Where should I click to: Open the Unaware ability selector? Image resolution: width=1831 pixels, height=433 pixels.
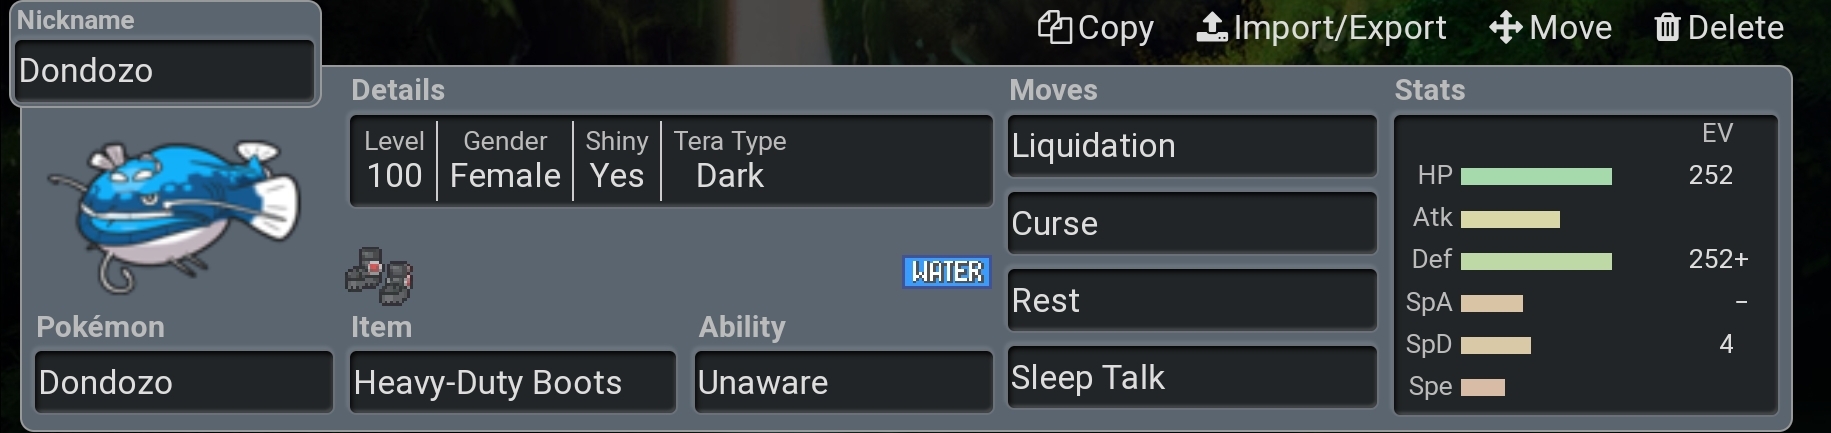pyautogui.click(x=843, y=382)
